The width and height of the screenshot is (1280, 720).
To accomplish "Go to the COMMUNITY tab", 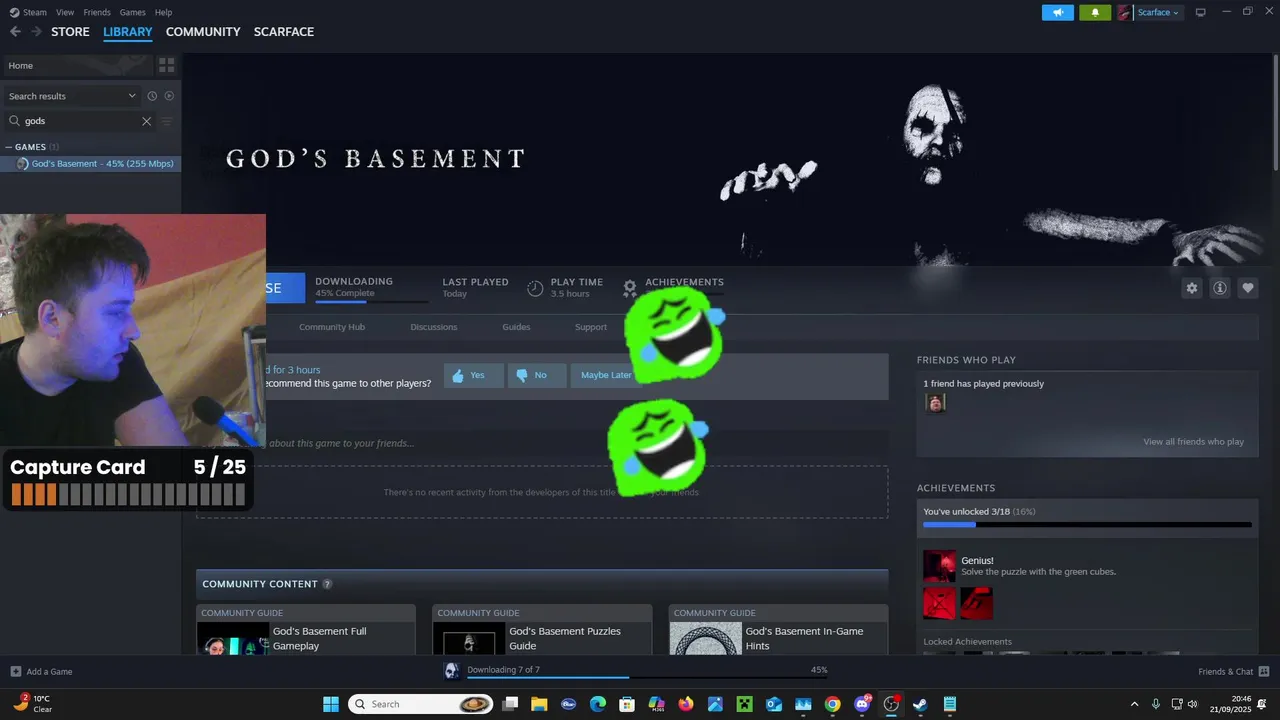I will pyautogui.click(x=203, y=32).
